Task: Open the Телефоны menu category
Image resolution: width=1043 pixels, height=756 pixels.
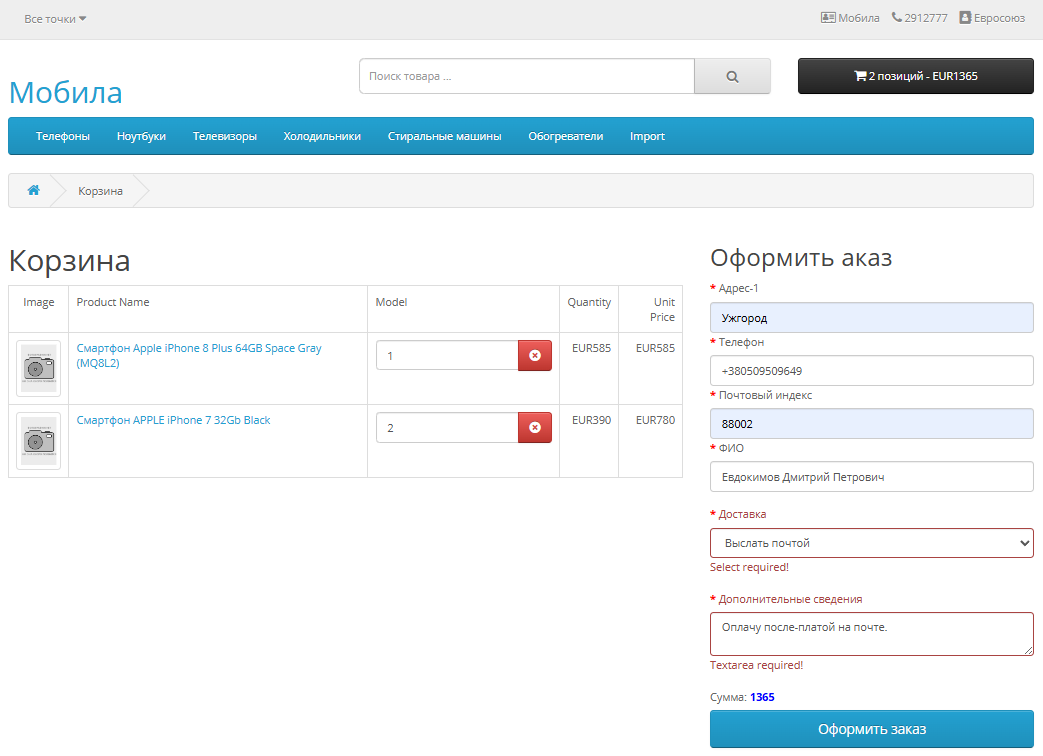Action: tap(63, 136)
